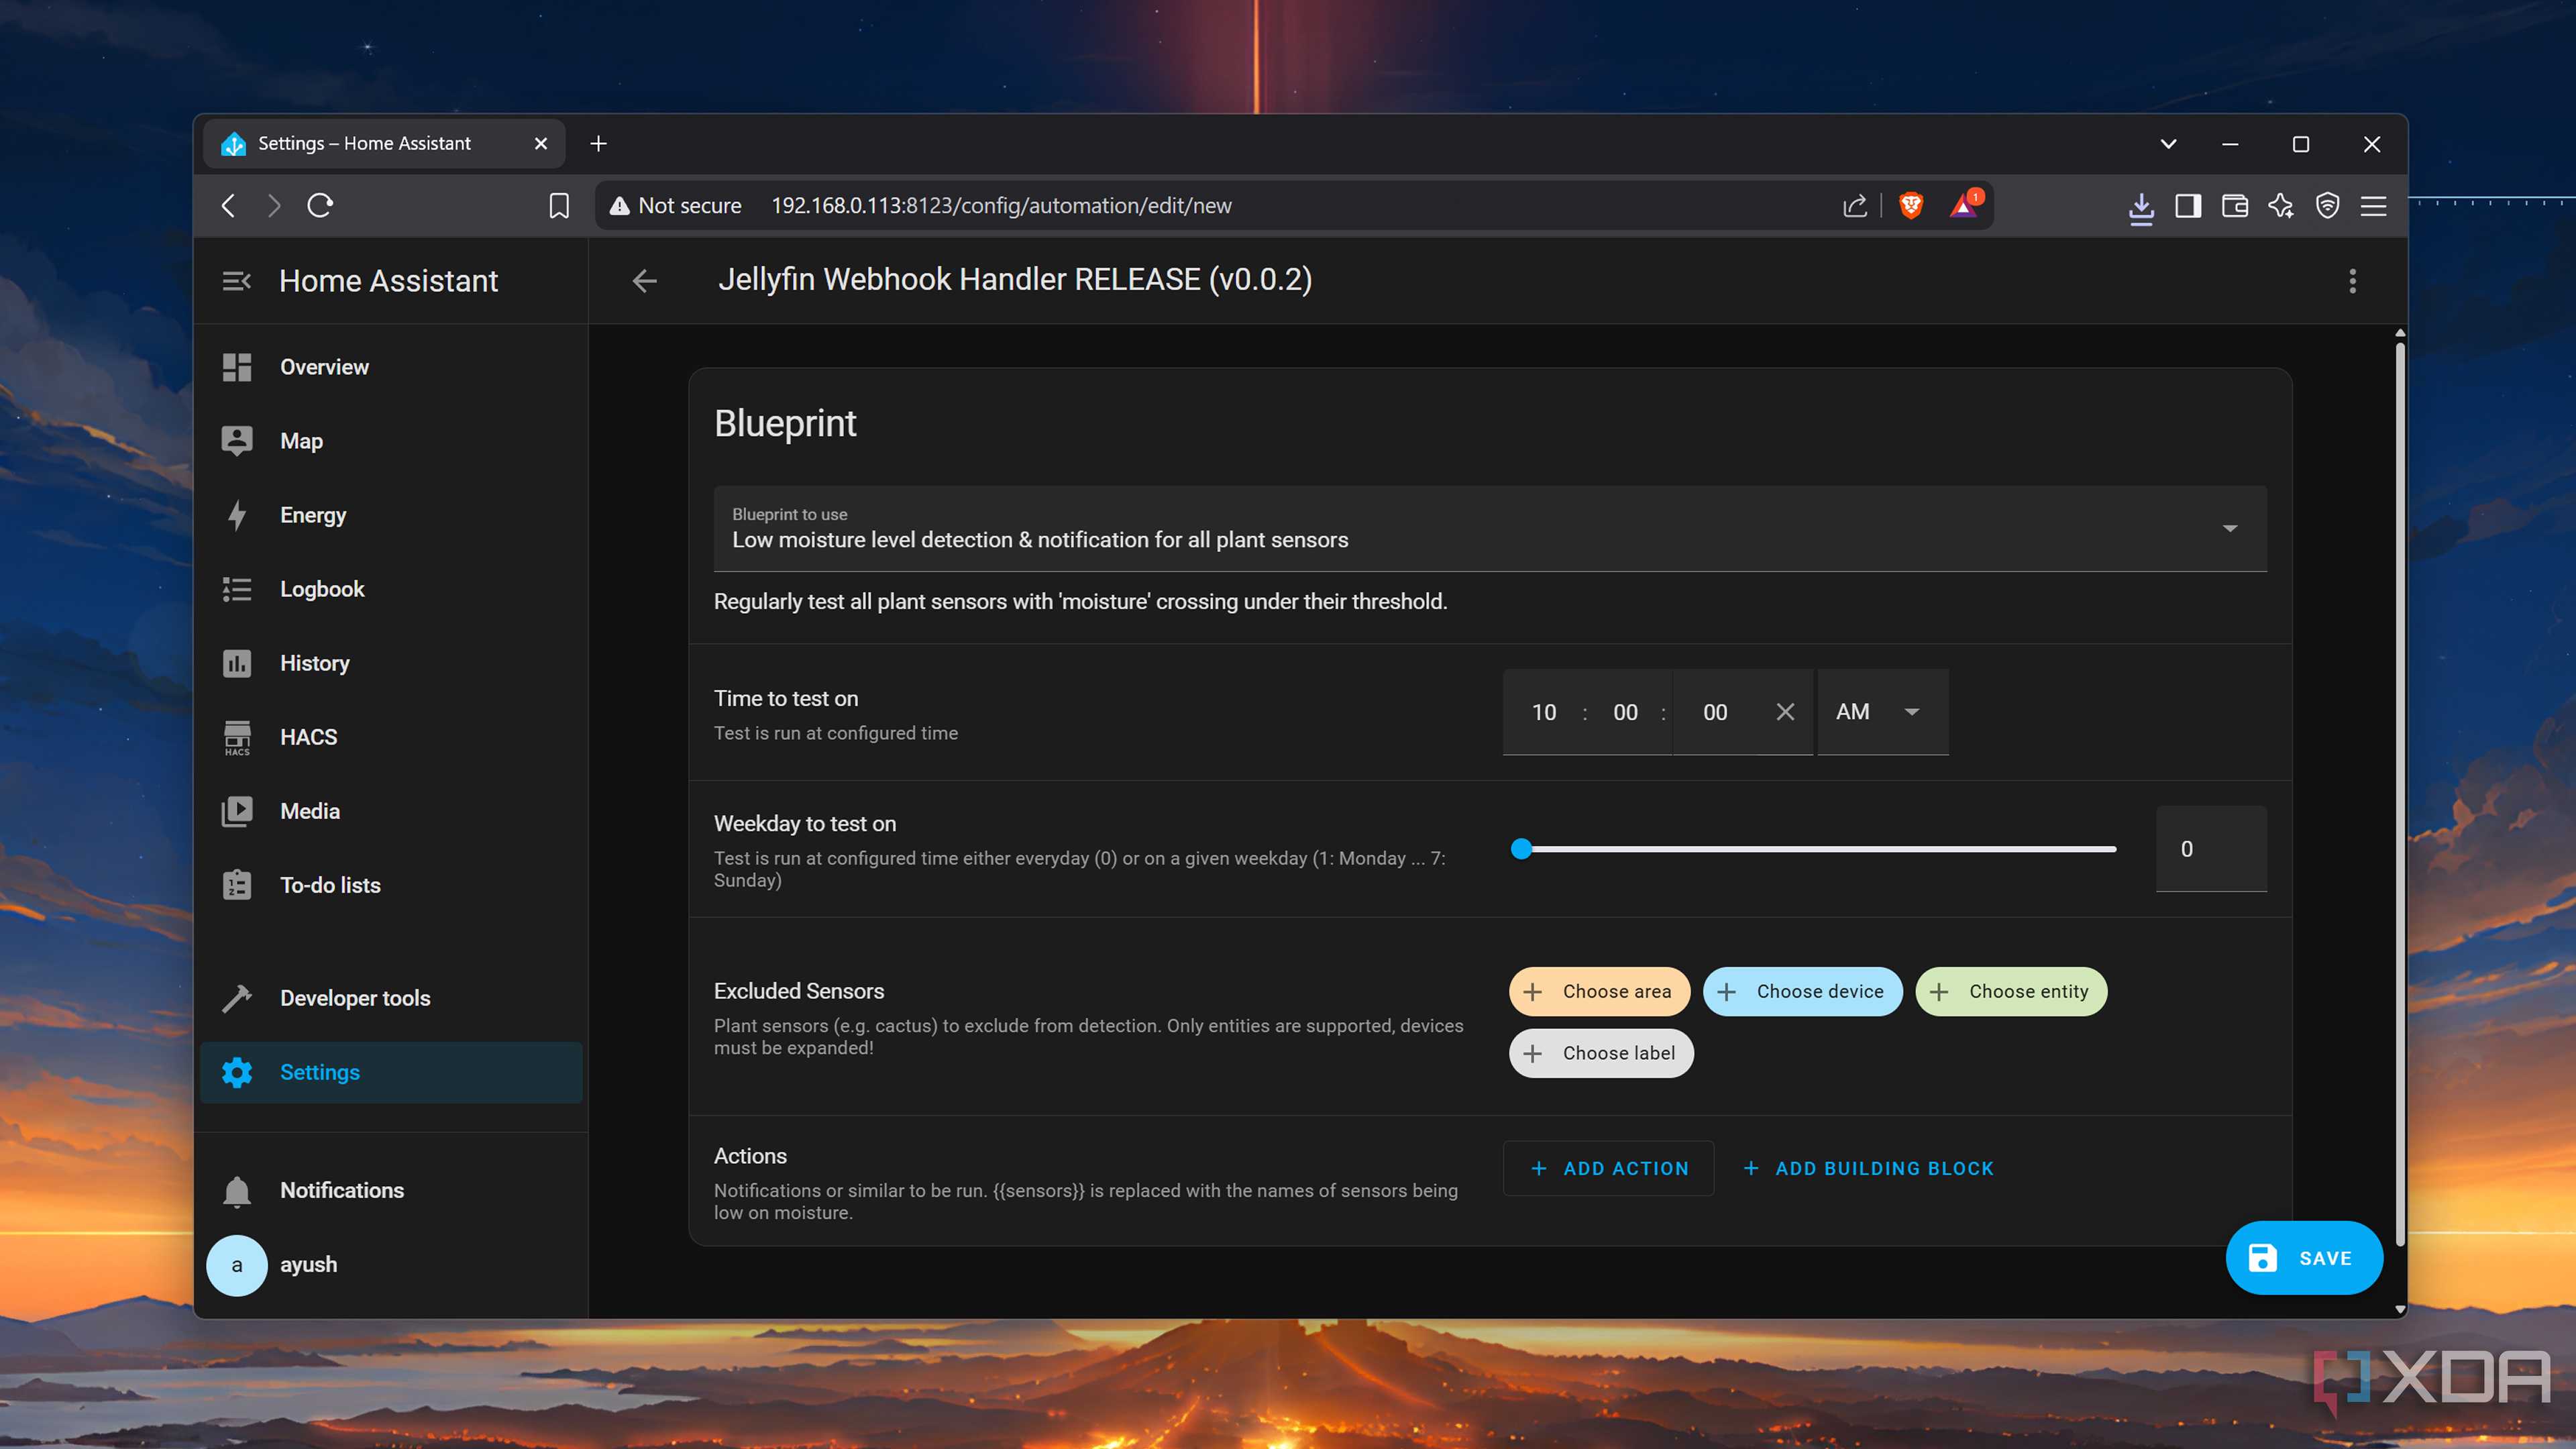This screenshot has width=2576, height=1449.
Task: Select Settings in the sidebar
Action: [391, 1072]
